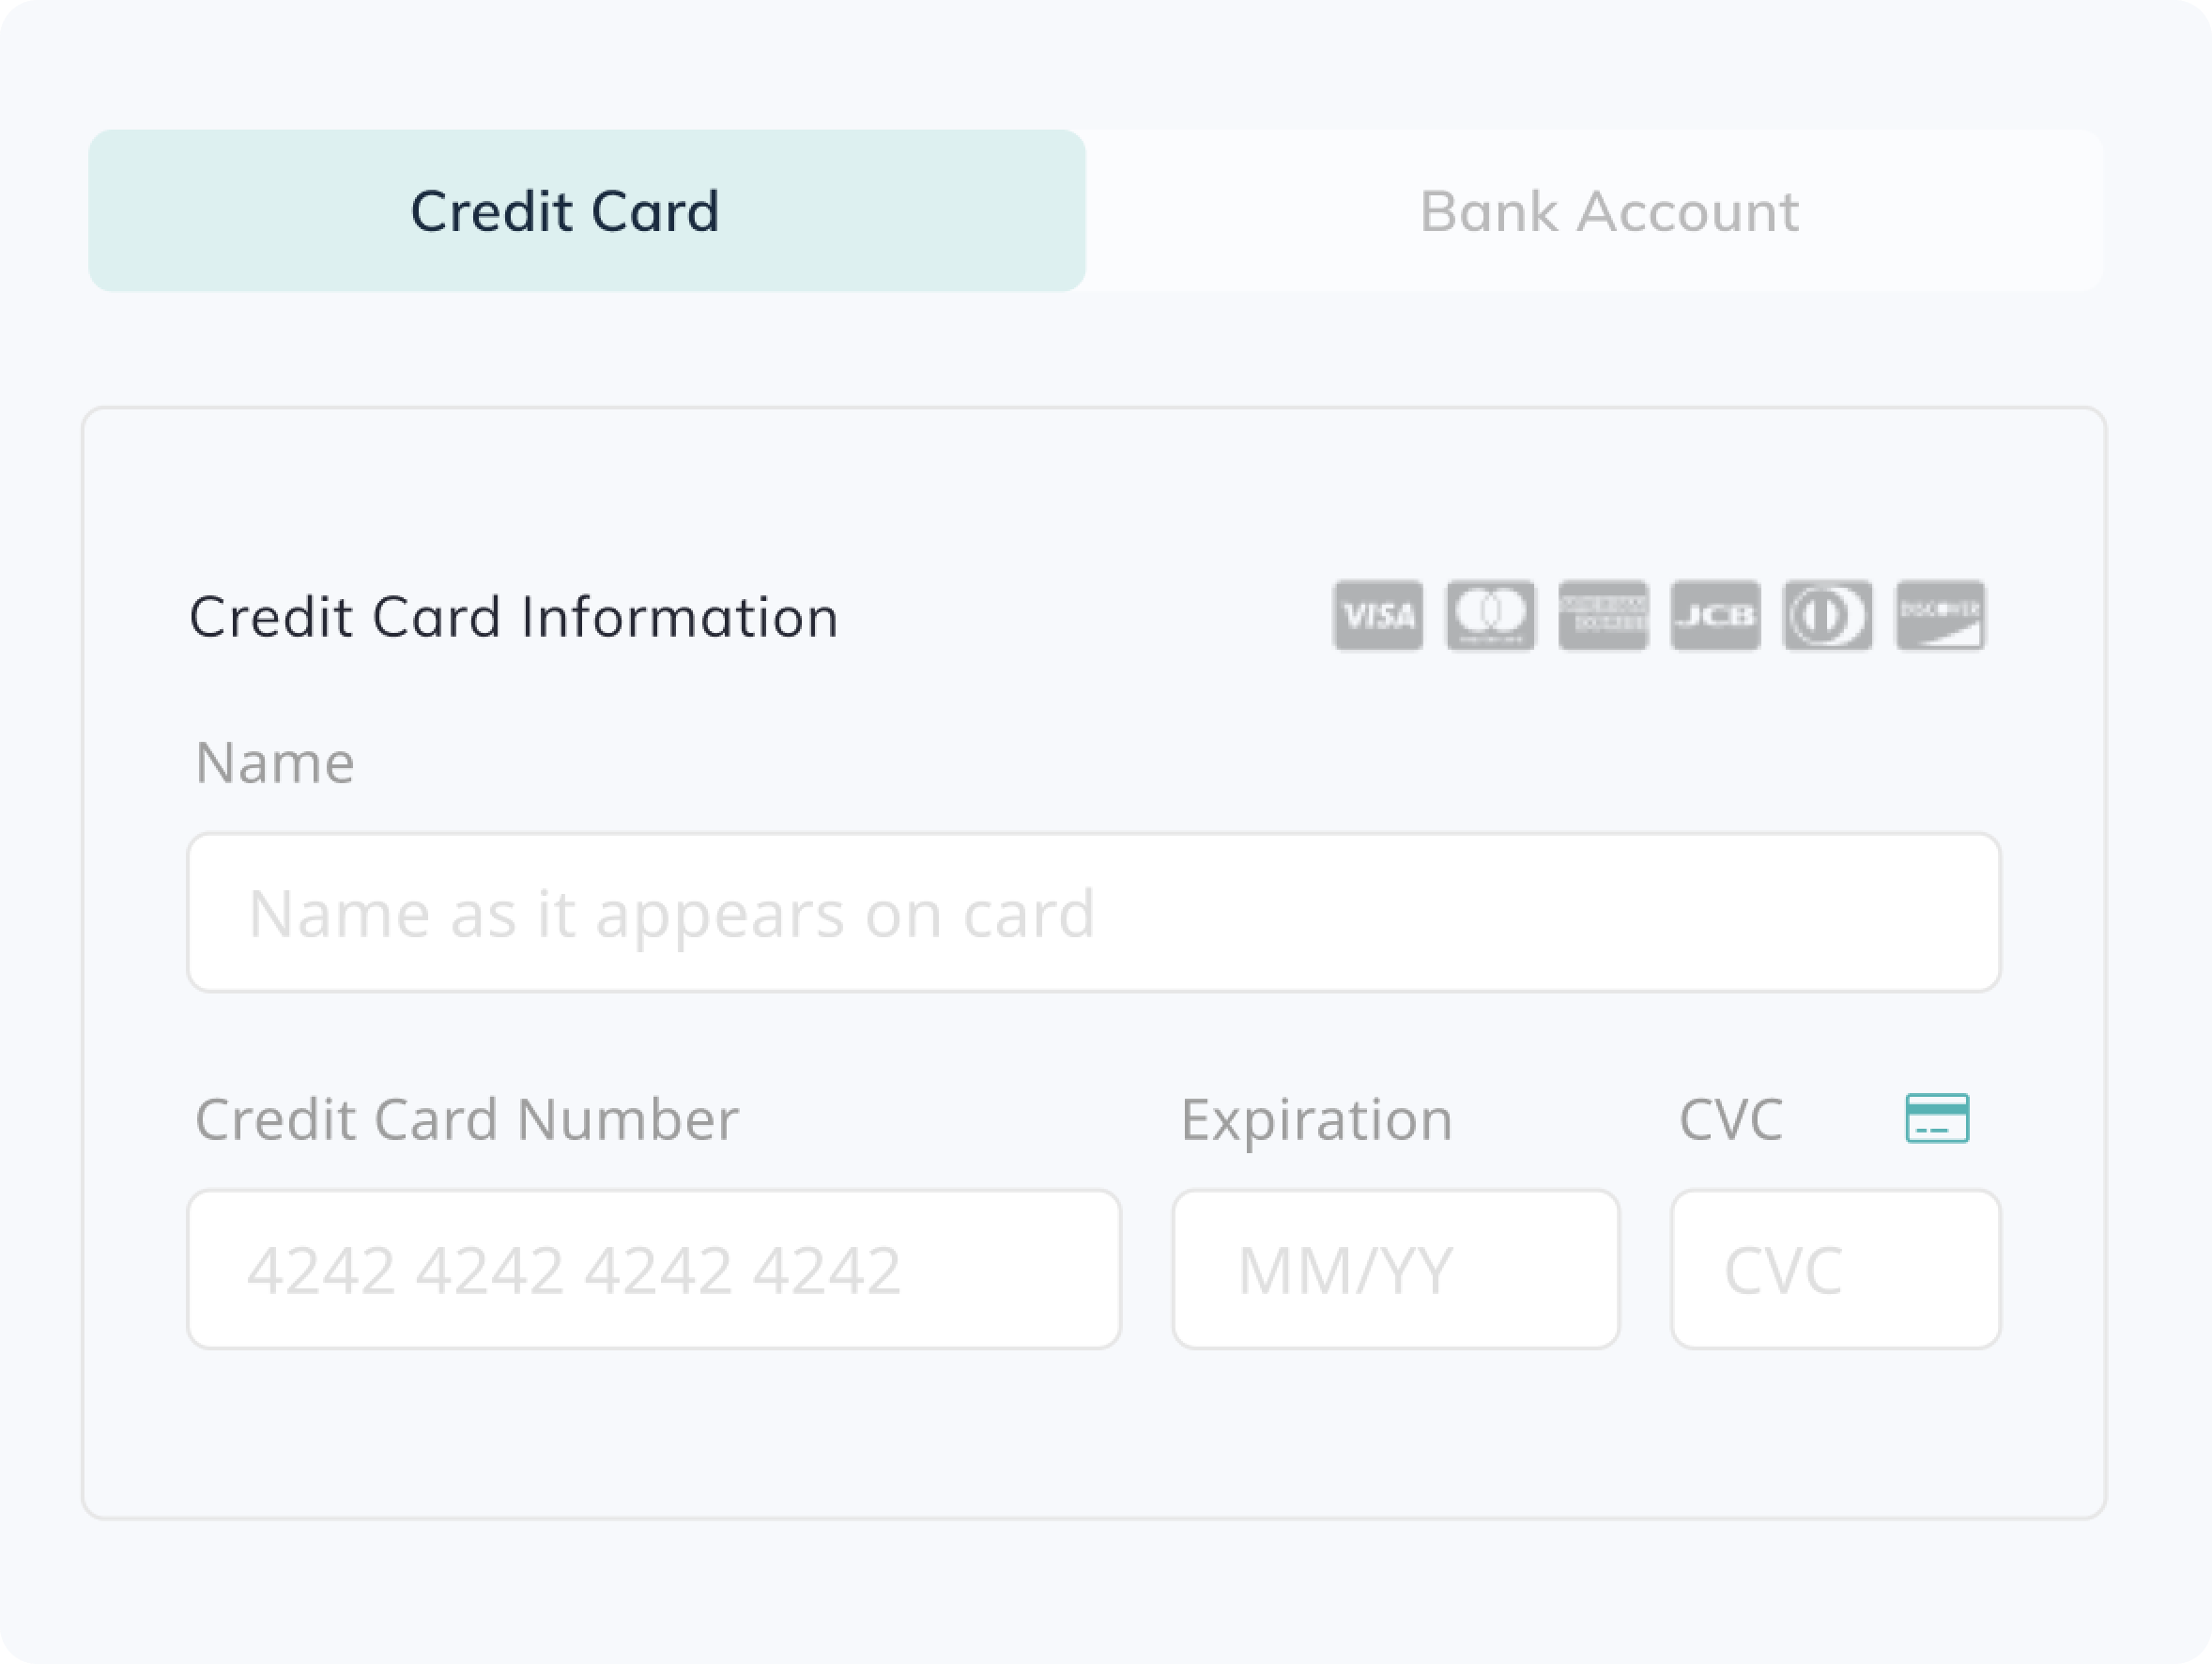Select the VISA card brand icon

point(1378,617)
